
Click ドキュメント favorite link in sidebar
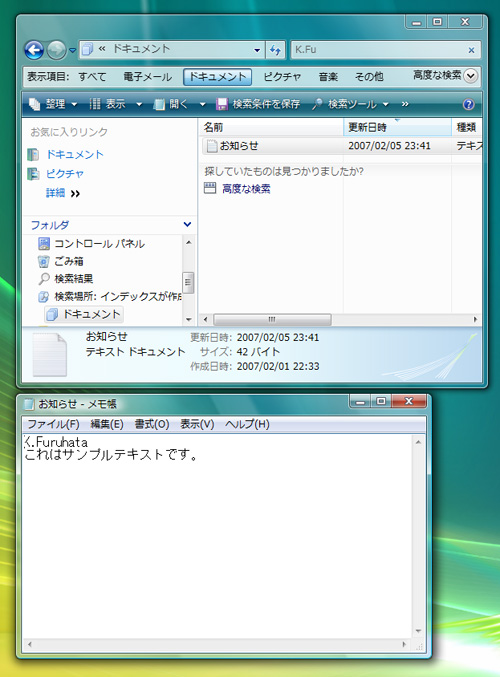point(75,155)
